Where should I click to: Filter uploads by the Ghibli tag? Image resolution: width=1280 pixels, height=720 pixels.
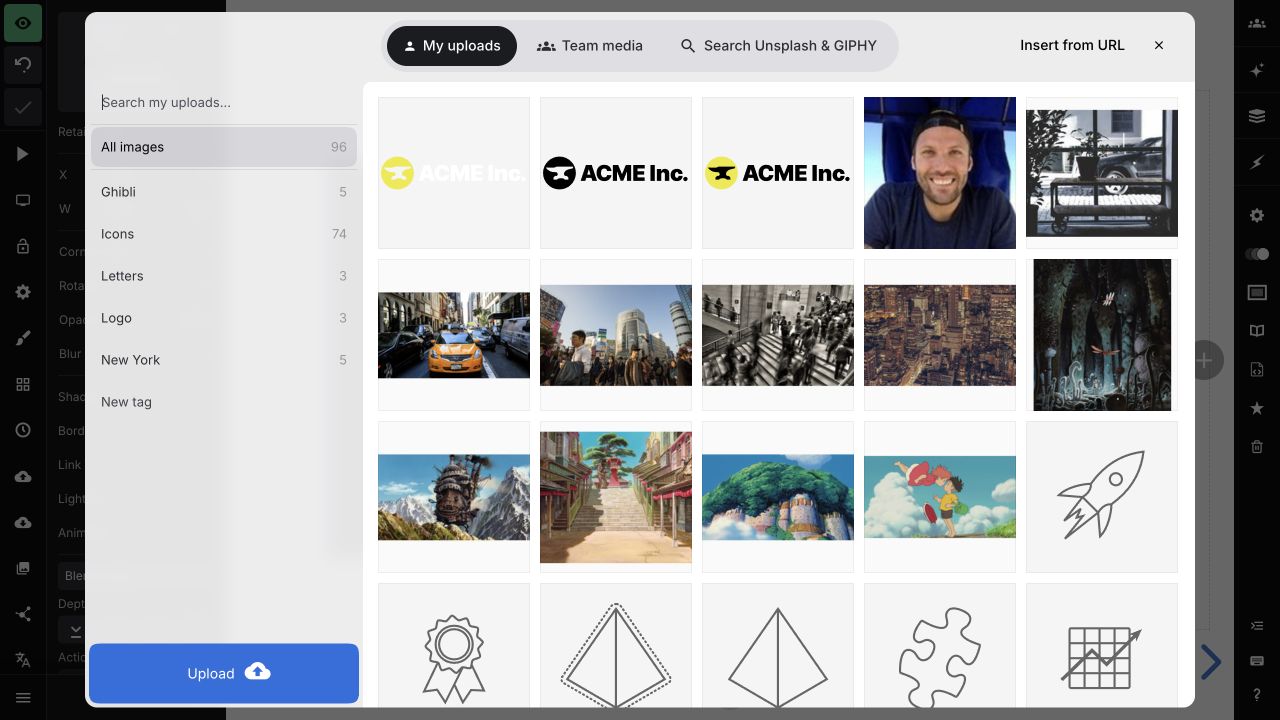(224, 192)
